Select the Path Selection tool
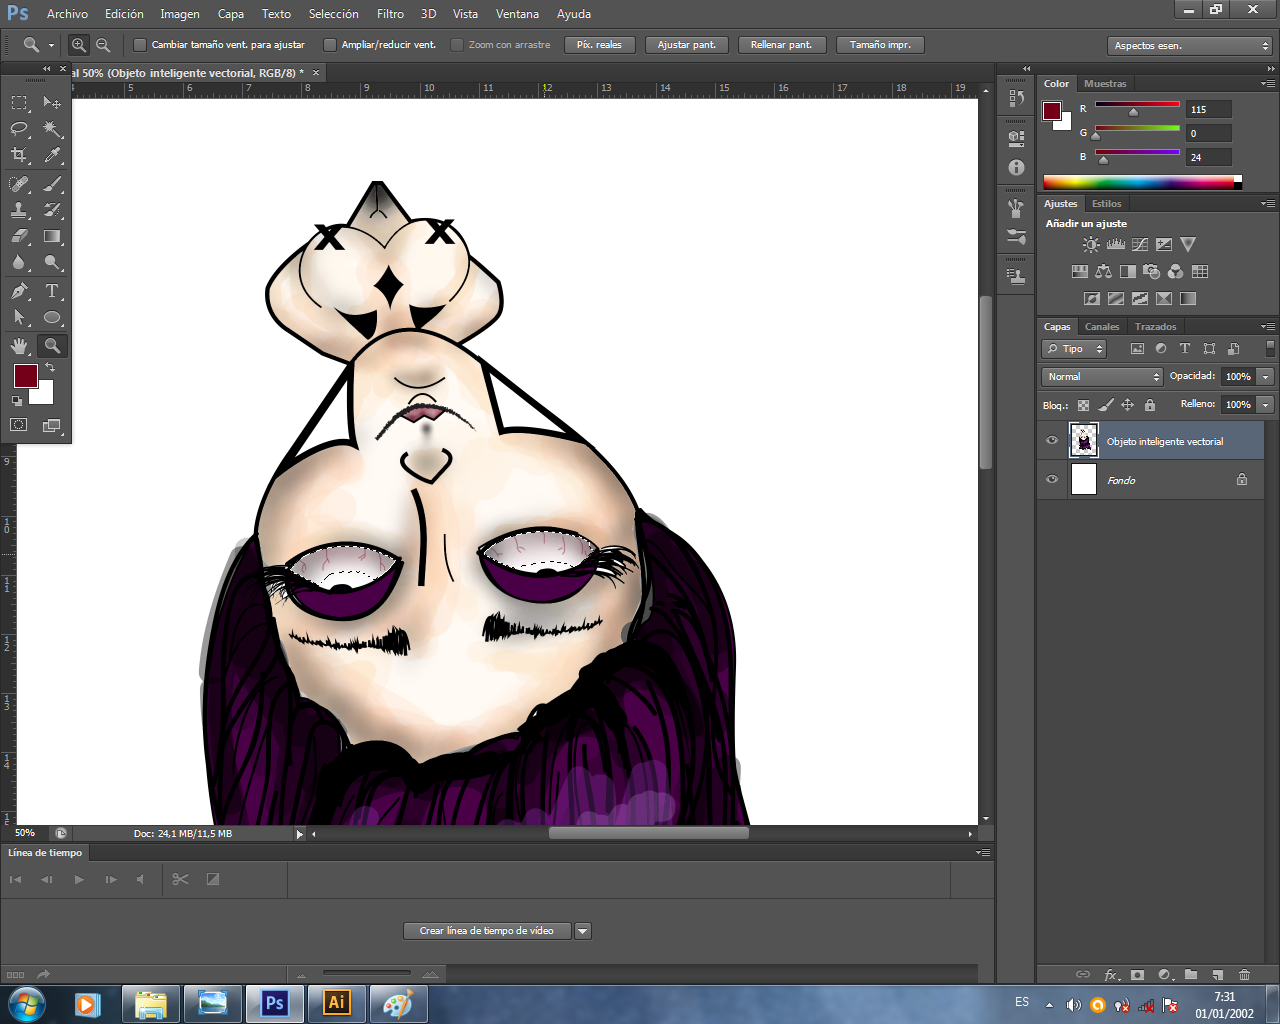 (19, 317)
